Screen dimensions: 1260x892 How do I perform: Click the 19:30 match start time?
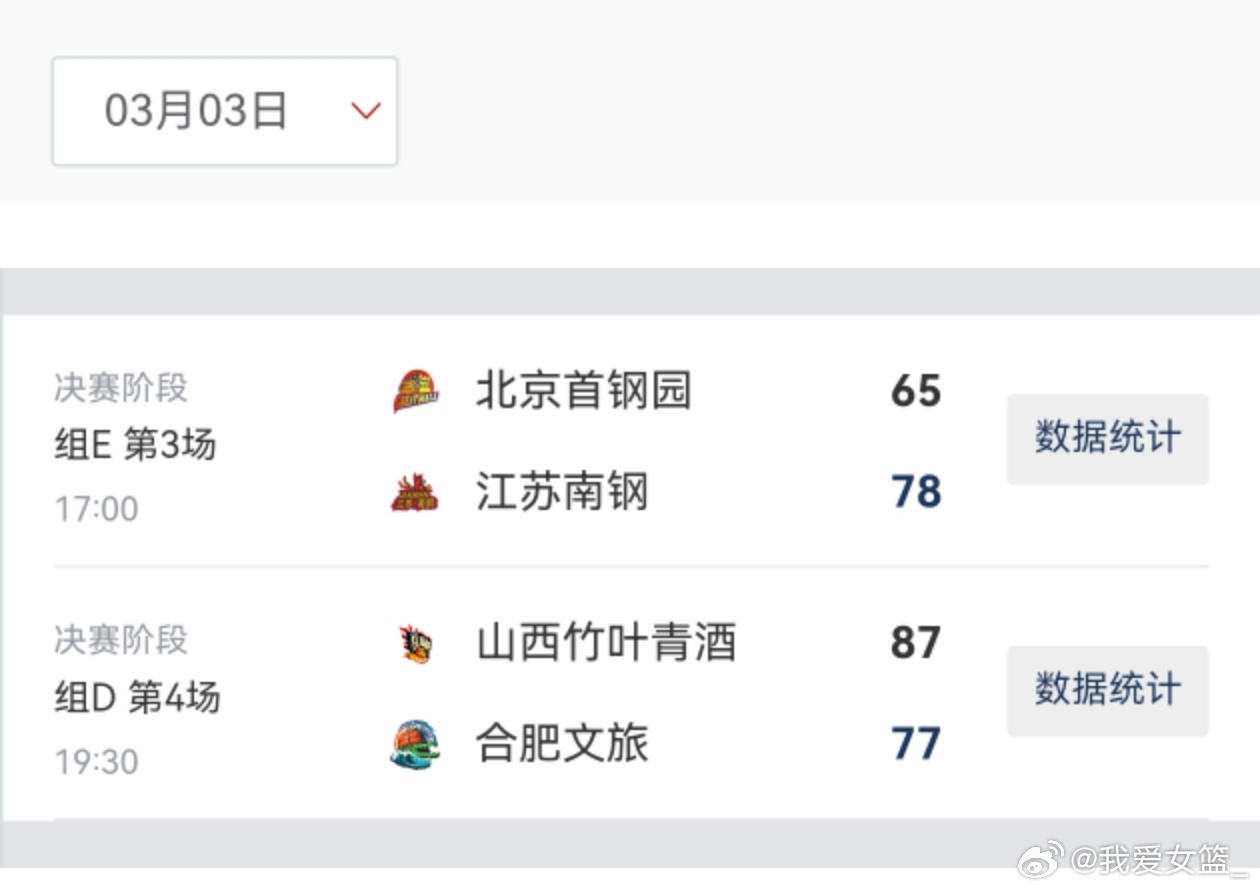(96, 762)
